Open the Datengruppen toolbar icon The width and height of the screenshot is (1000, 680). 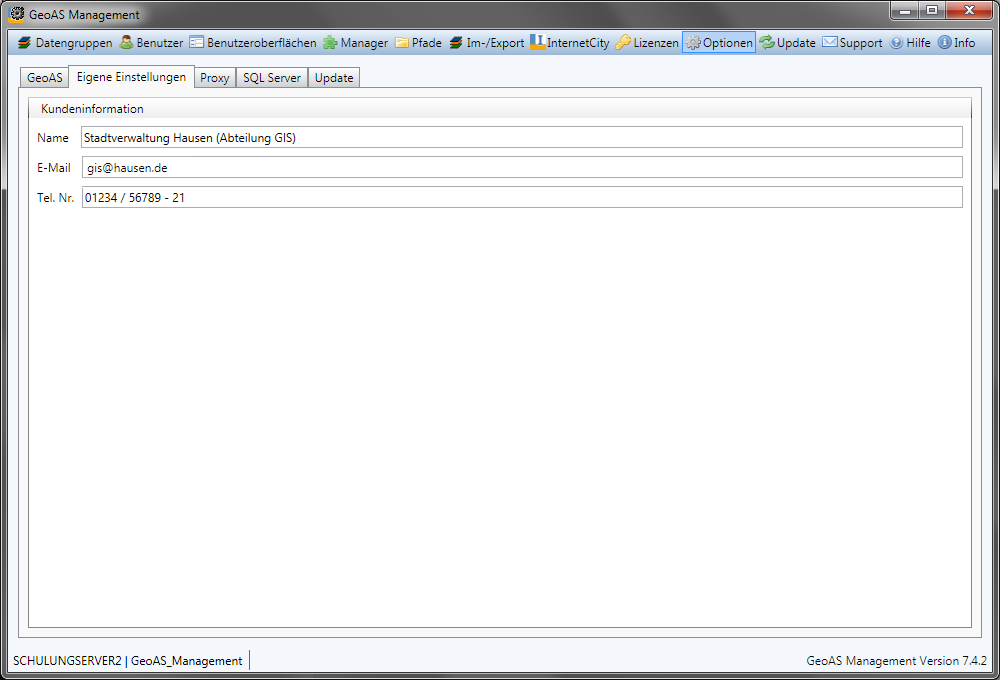(25, 43)
